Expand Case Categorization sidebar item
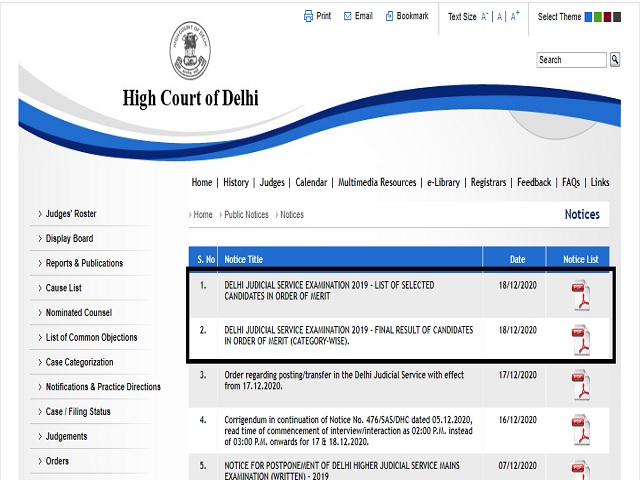Viewport: 640px width, 480px height. click(80, 362)
